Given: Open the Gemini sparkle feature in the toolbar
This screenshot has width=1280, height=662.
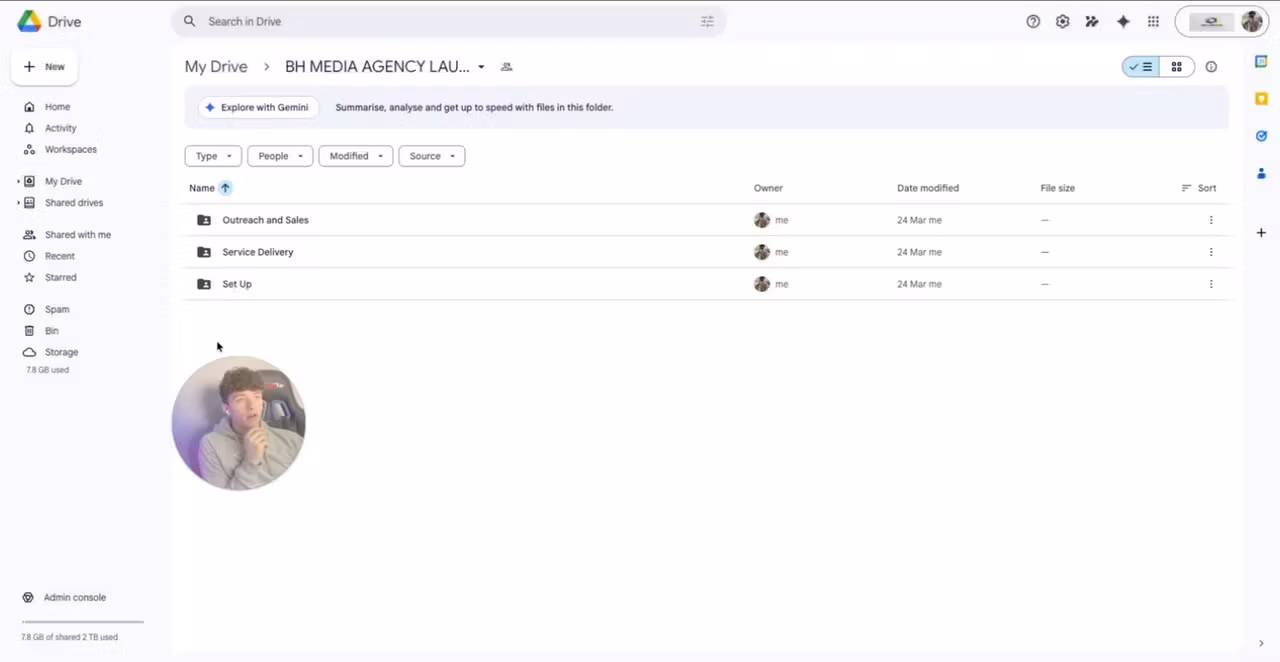Looking at the screenshot, I should pyautogui.click(x=1123, y=21).
